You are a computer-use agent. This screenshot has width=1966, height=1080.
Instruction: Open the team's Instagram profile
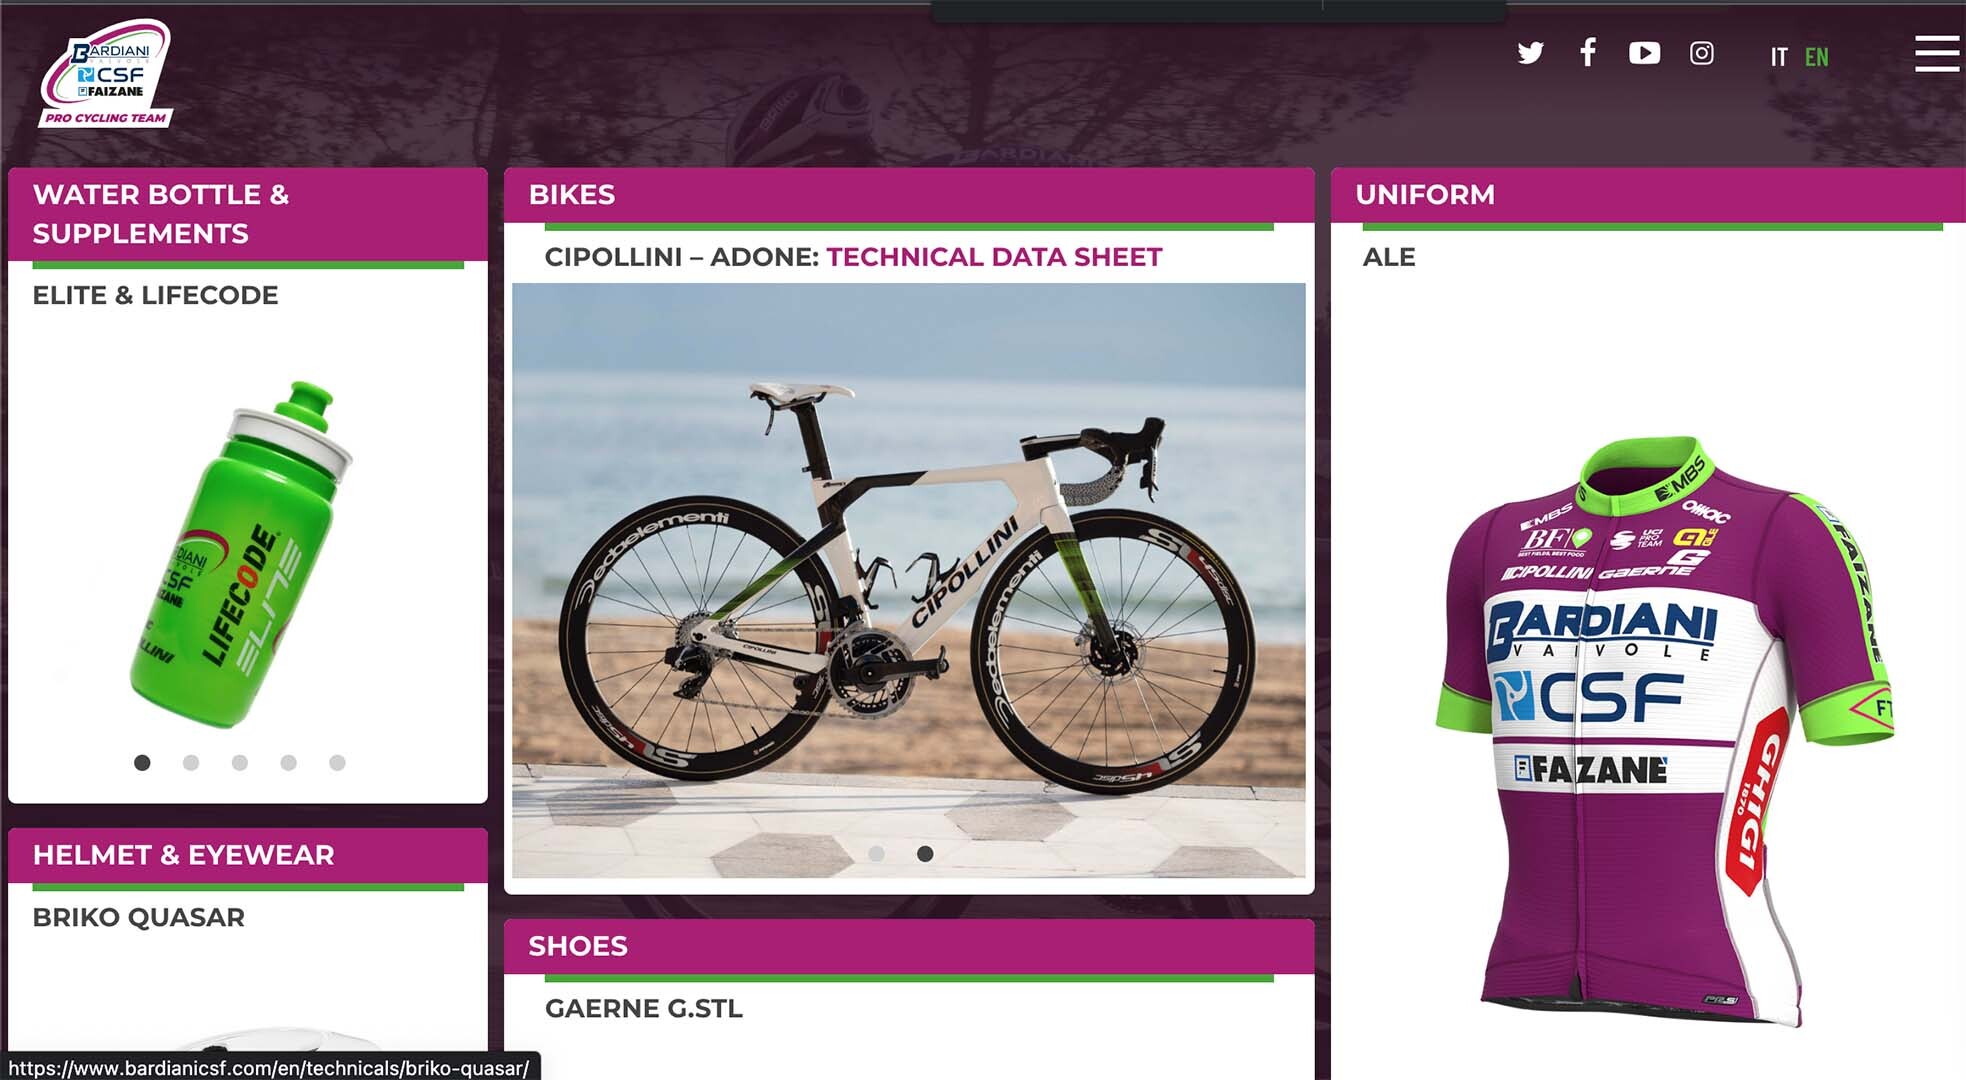[x=1702, y=53]
